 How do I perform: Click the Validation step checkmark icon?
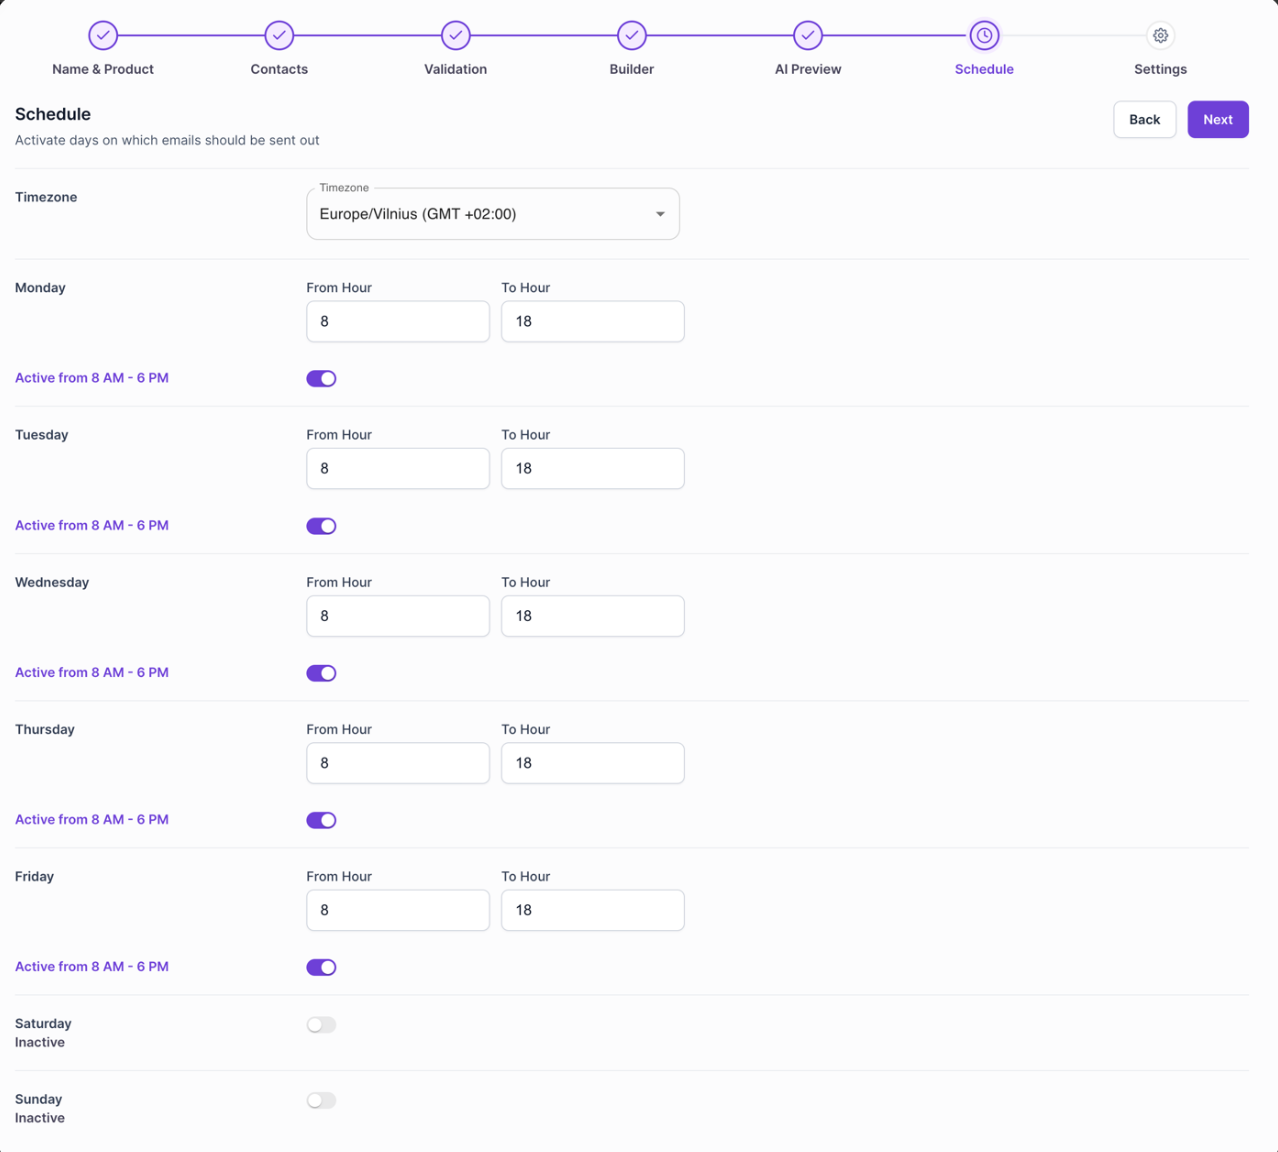pyautogui.click(x=455, y=35)
